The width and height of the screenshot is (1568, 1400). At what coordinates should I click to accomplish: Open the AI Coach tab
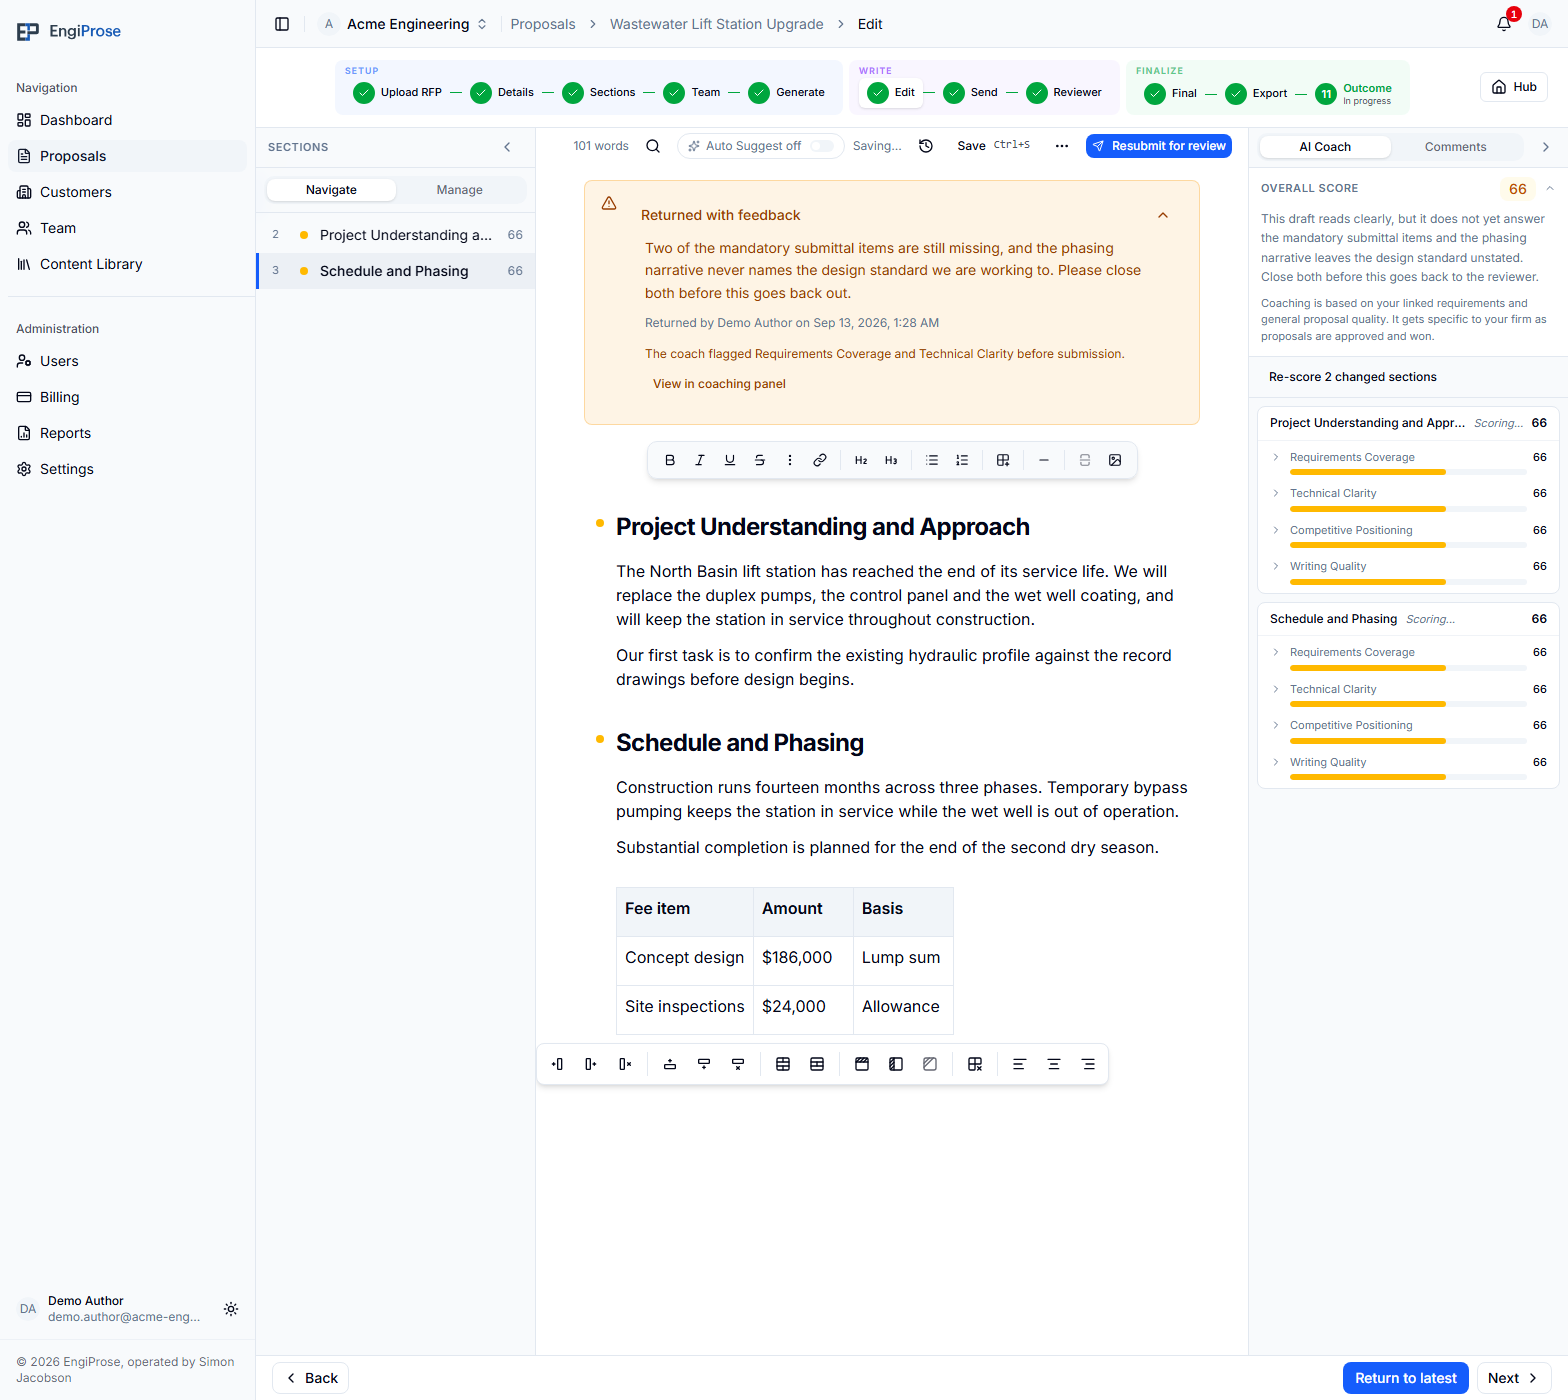1325,147
